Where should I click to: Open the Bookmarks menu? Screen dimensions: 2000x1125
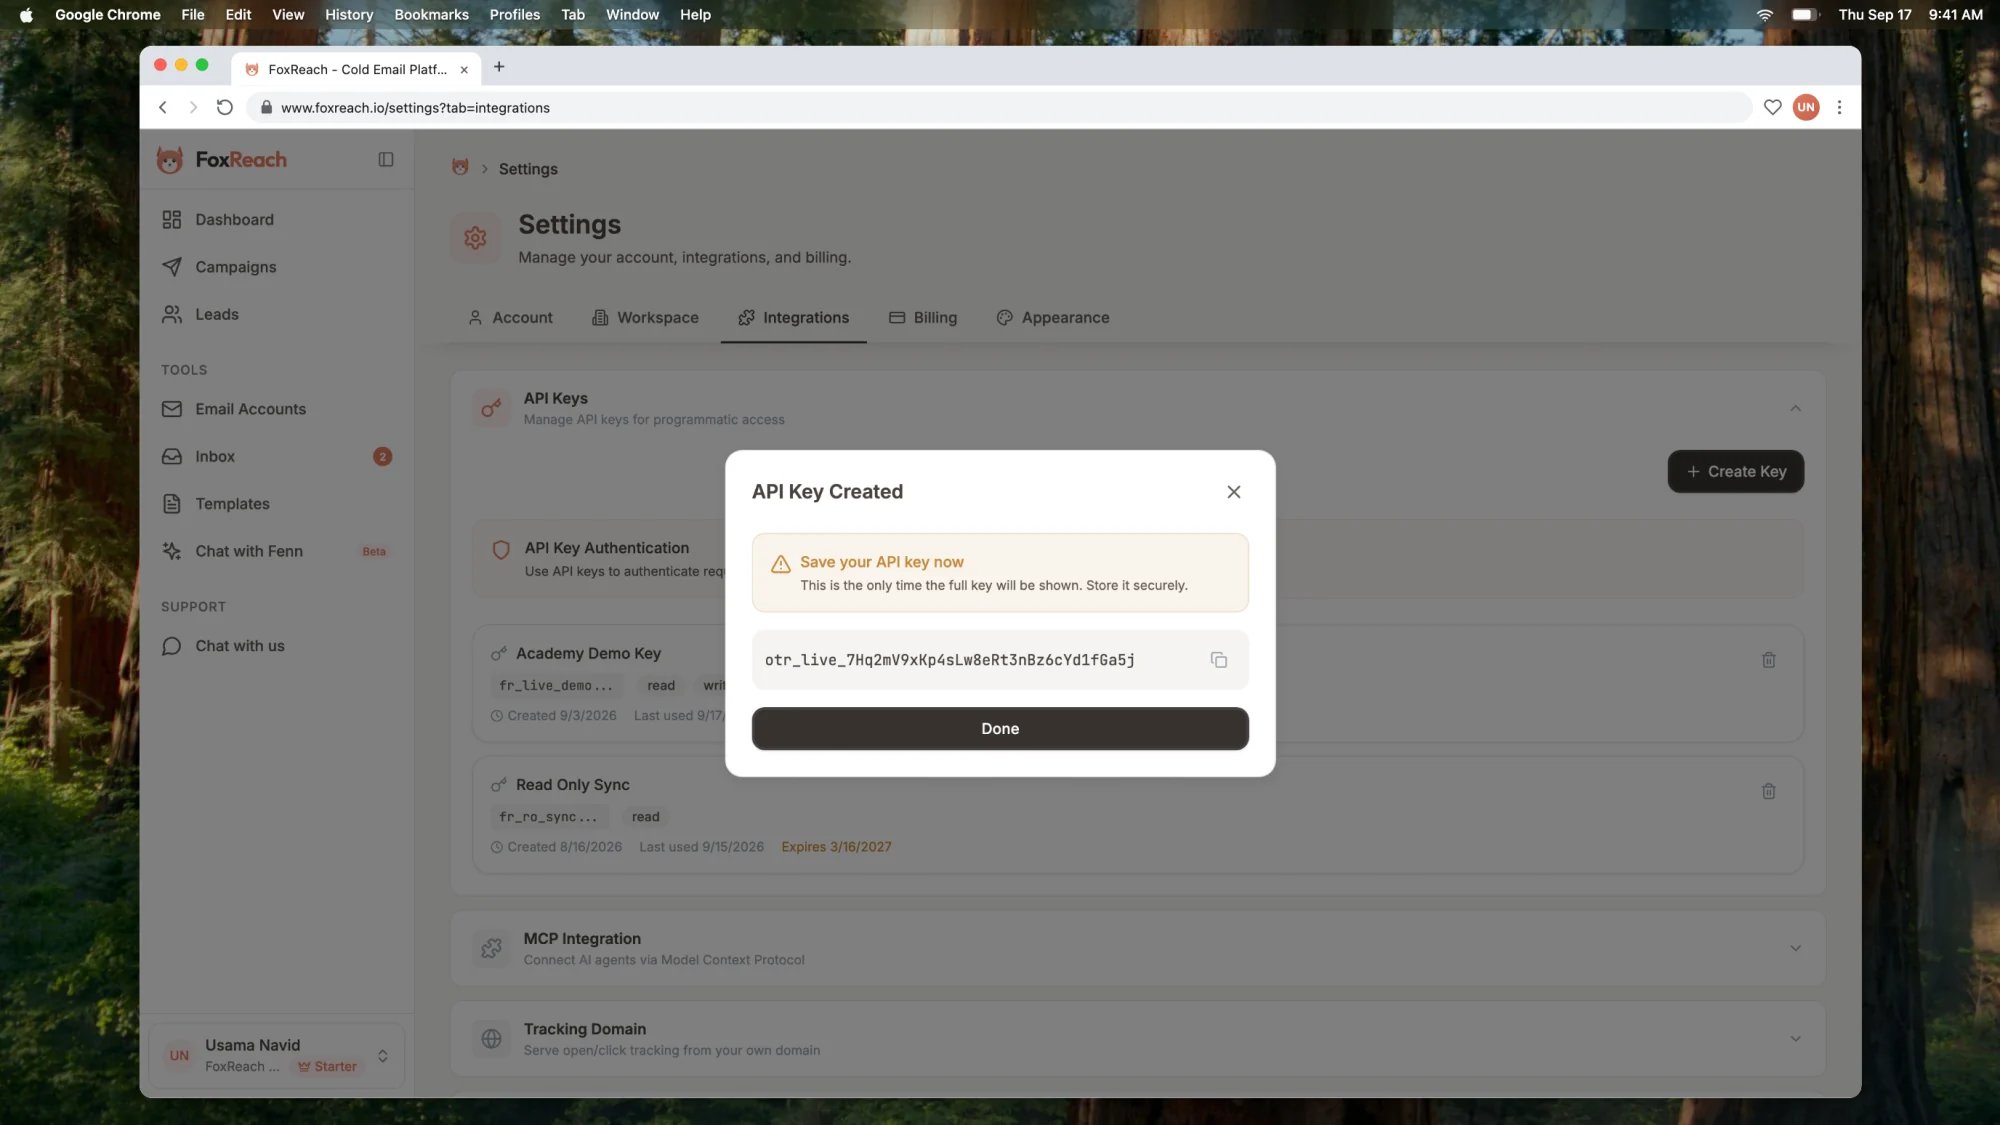point(431,14)
